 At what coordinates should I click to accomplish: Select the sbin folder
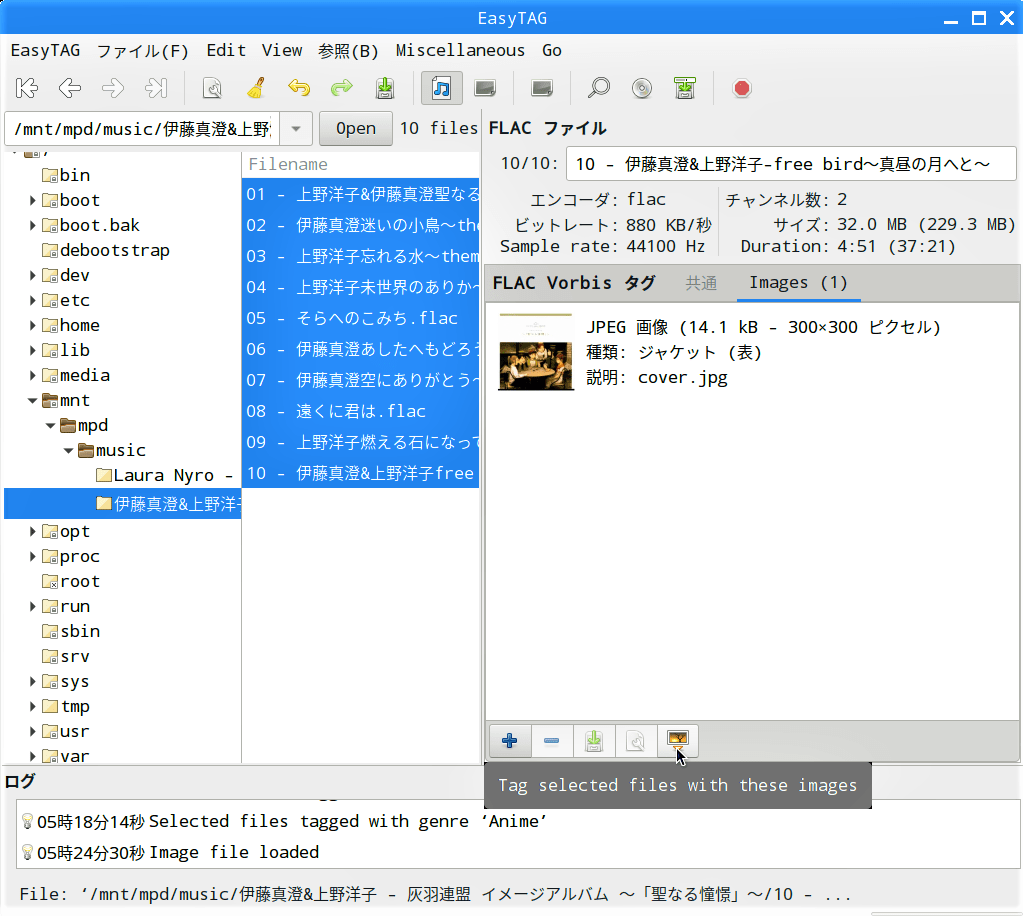(71, 632)
